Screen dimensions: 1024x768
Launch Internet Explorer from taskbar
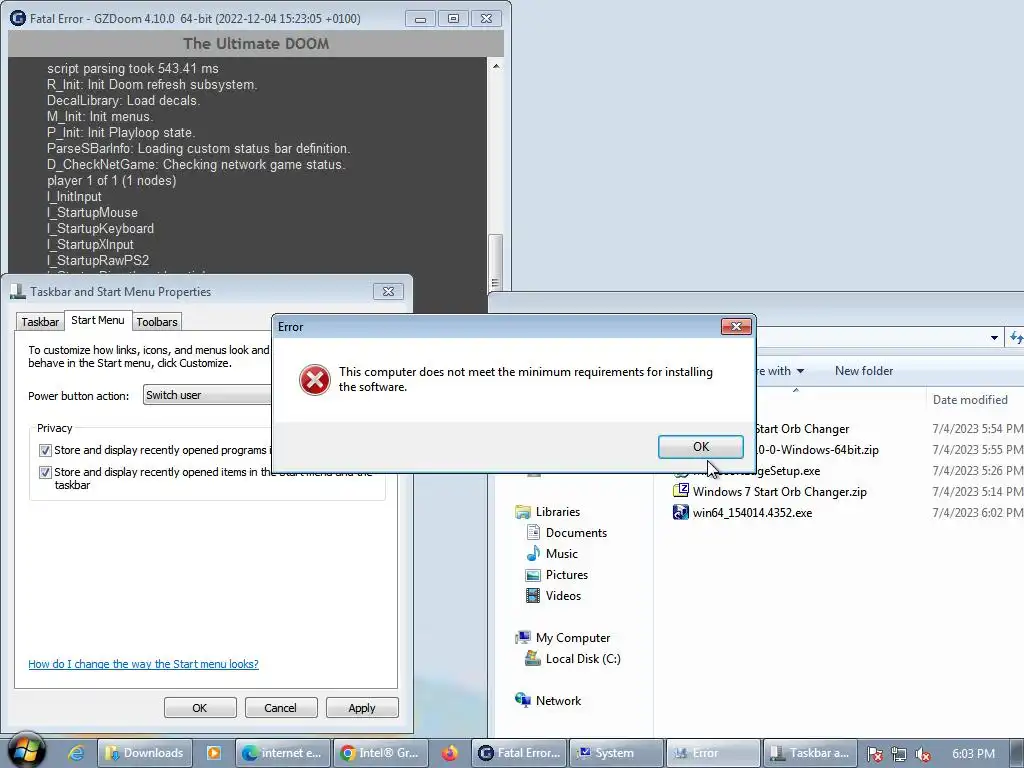click(76, 753)
